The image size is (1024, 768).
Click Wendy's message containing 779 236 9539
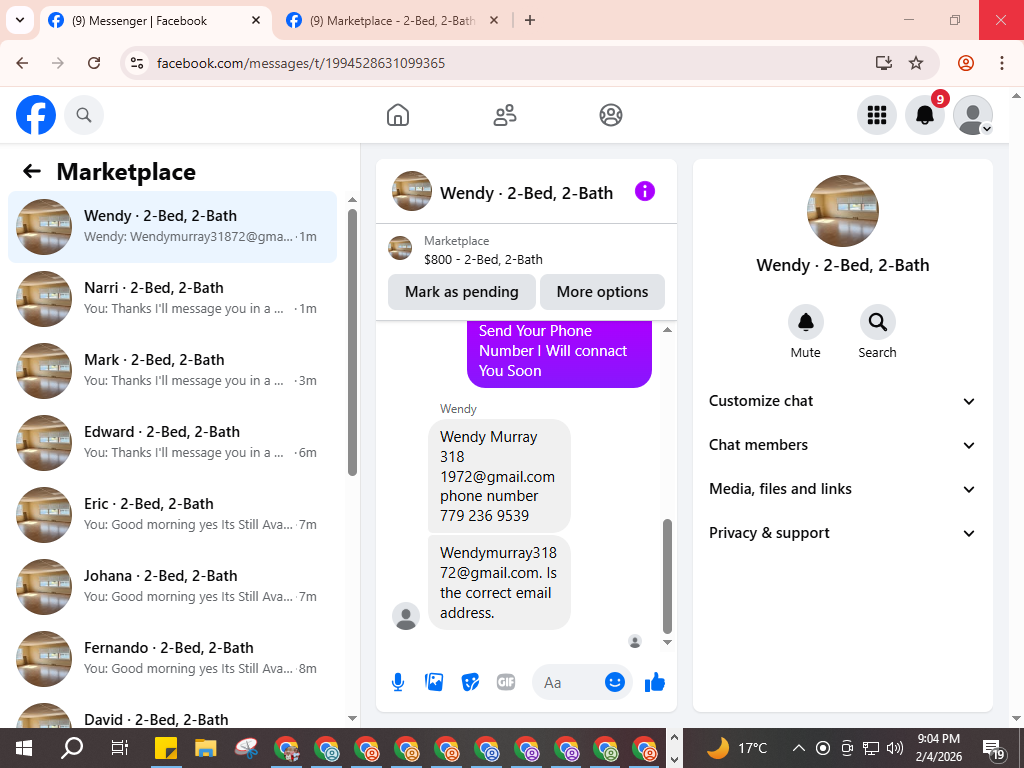499,476
